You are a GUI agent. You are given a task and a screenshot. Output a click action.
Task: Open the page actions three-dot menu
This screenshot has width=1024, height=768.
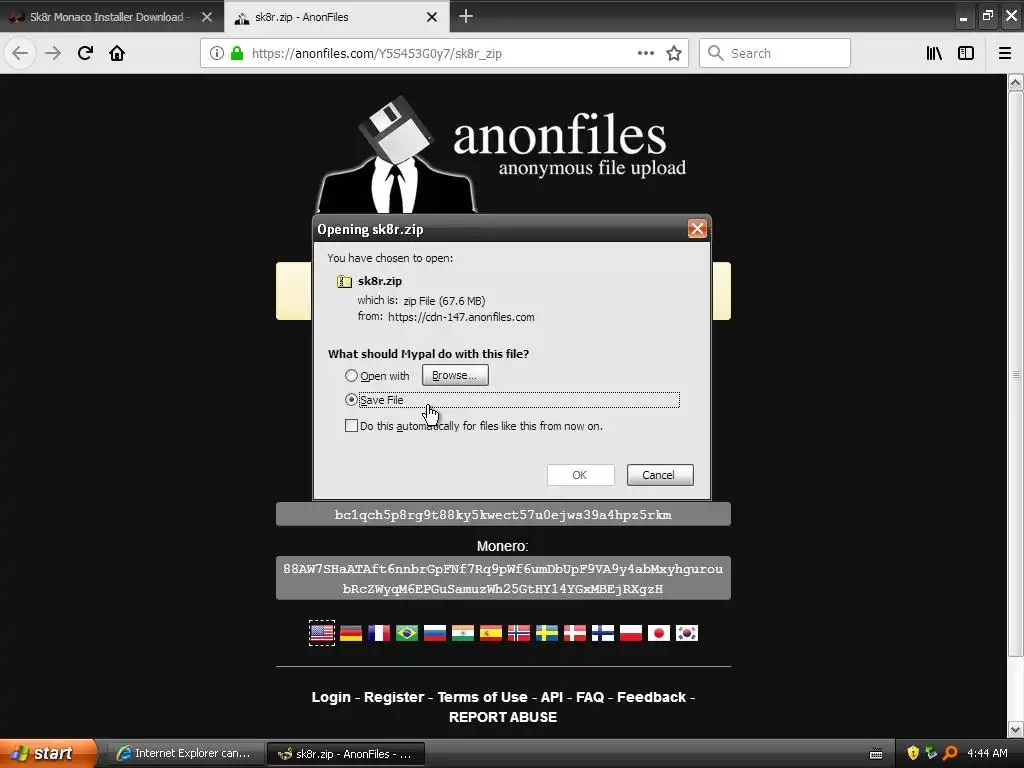click(x=645, y=53)
